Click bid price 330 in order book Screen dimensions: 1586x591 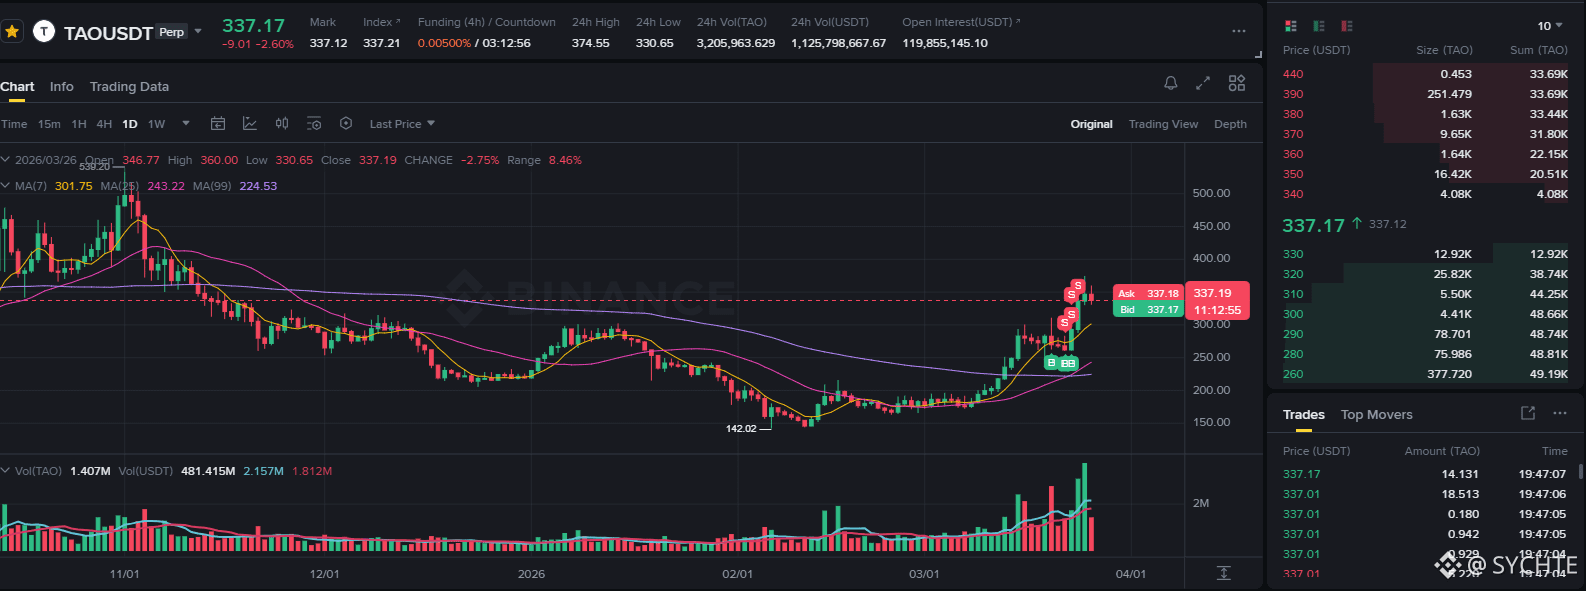[1293, 254]
